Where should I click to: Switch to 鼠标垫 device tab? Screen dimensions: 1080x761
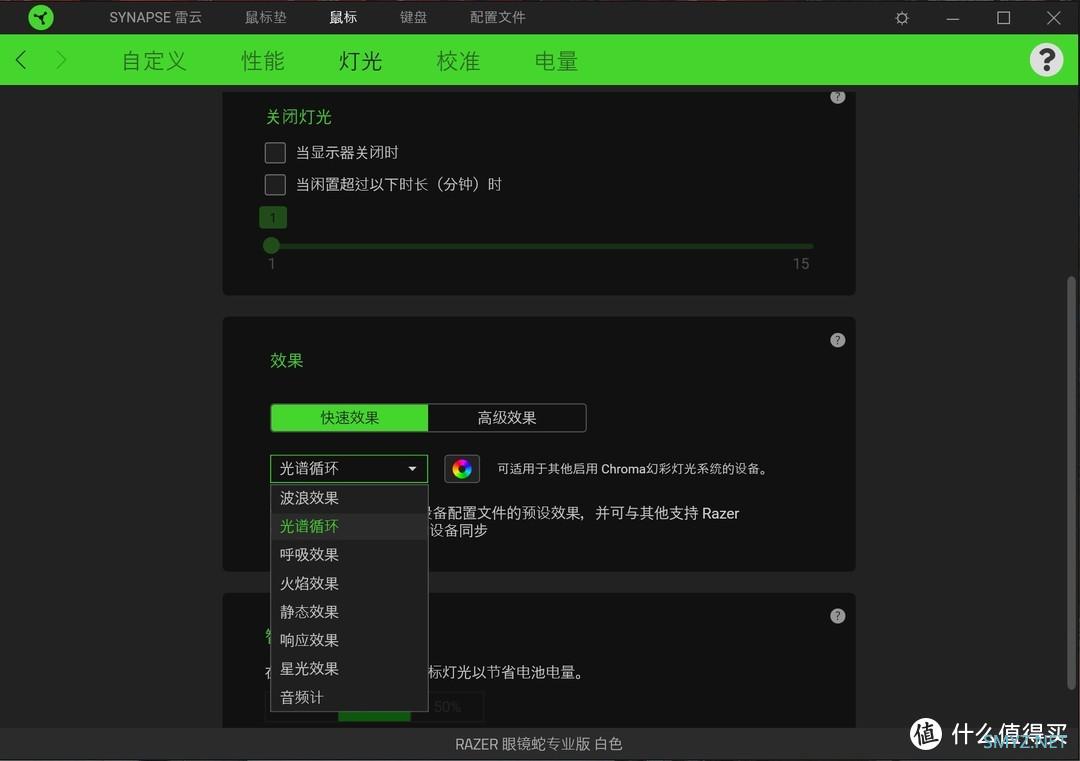coord(266,17)
